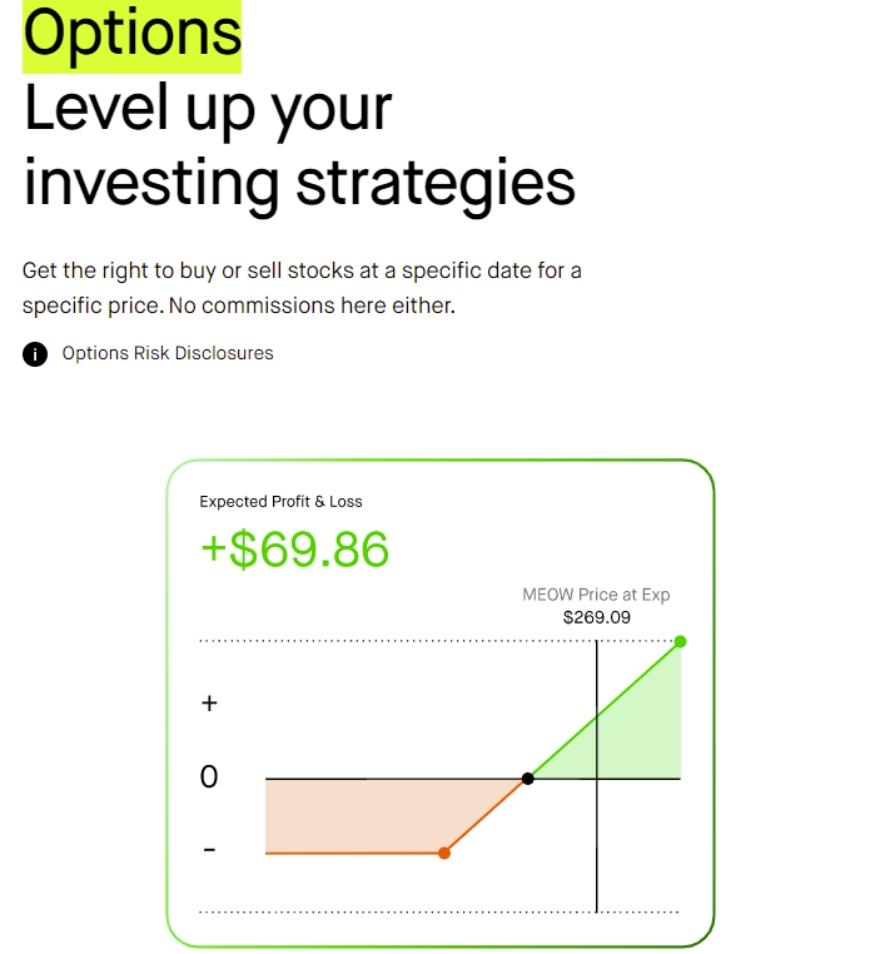Click the plus sign on chart axis
The height and width of the screenshot is (954, 880).
[x=209, y=703]
